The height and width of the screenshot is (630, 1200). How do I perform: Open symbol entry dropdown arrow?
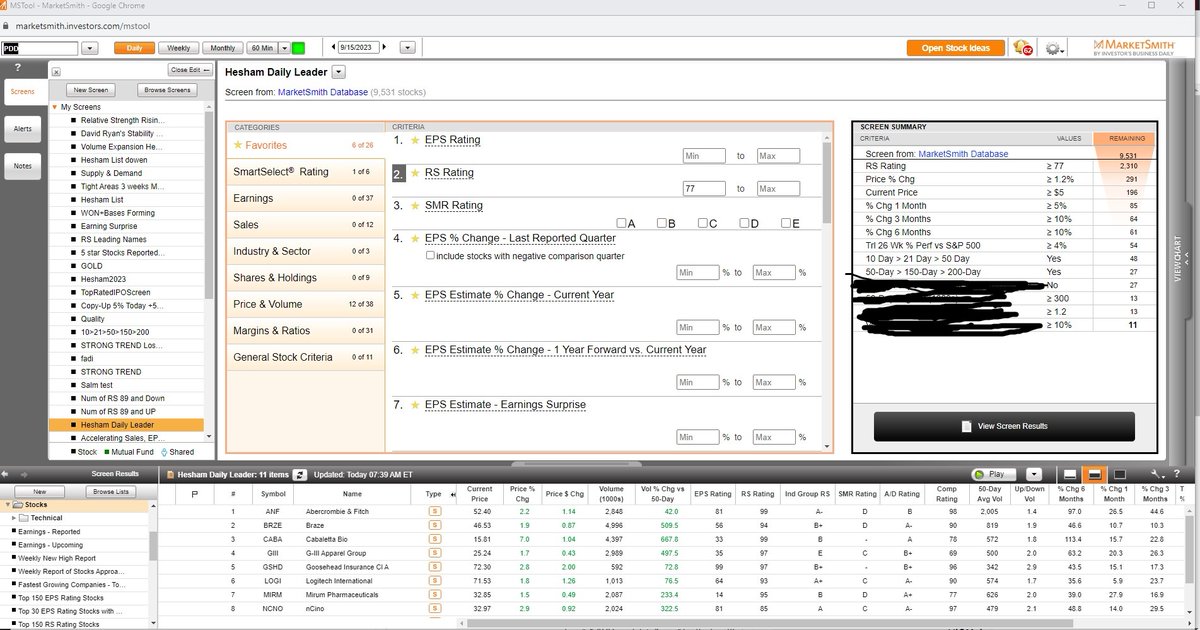point(89,48)
